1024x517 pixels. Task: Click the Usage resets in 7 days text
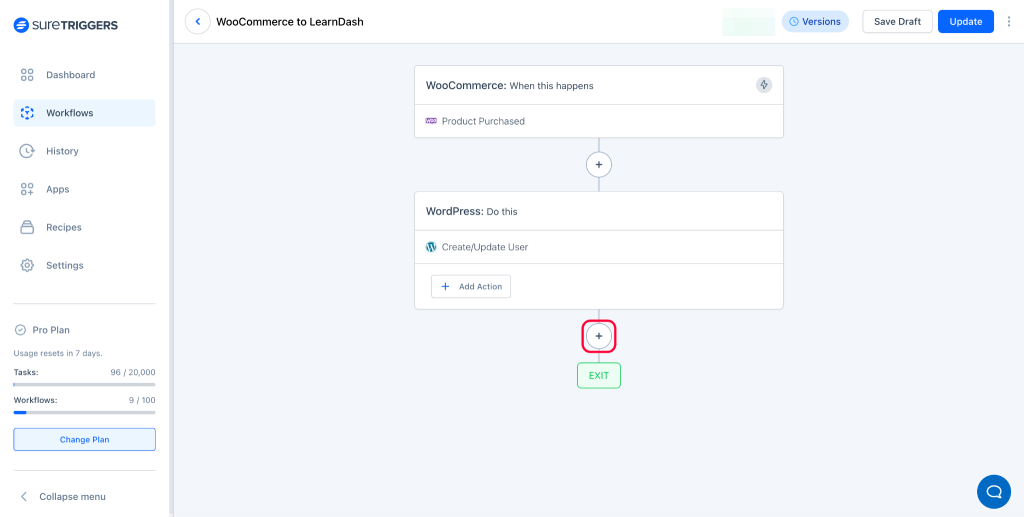(58, 353)
